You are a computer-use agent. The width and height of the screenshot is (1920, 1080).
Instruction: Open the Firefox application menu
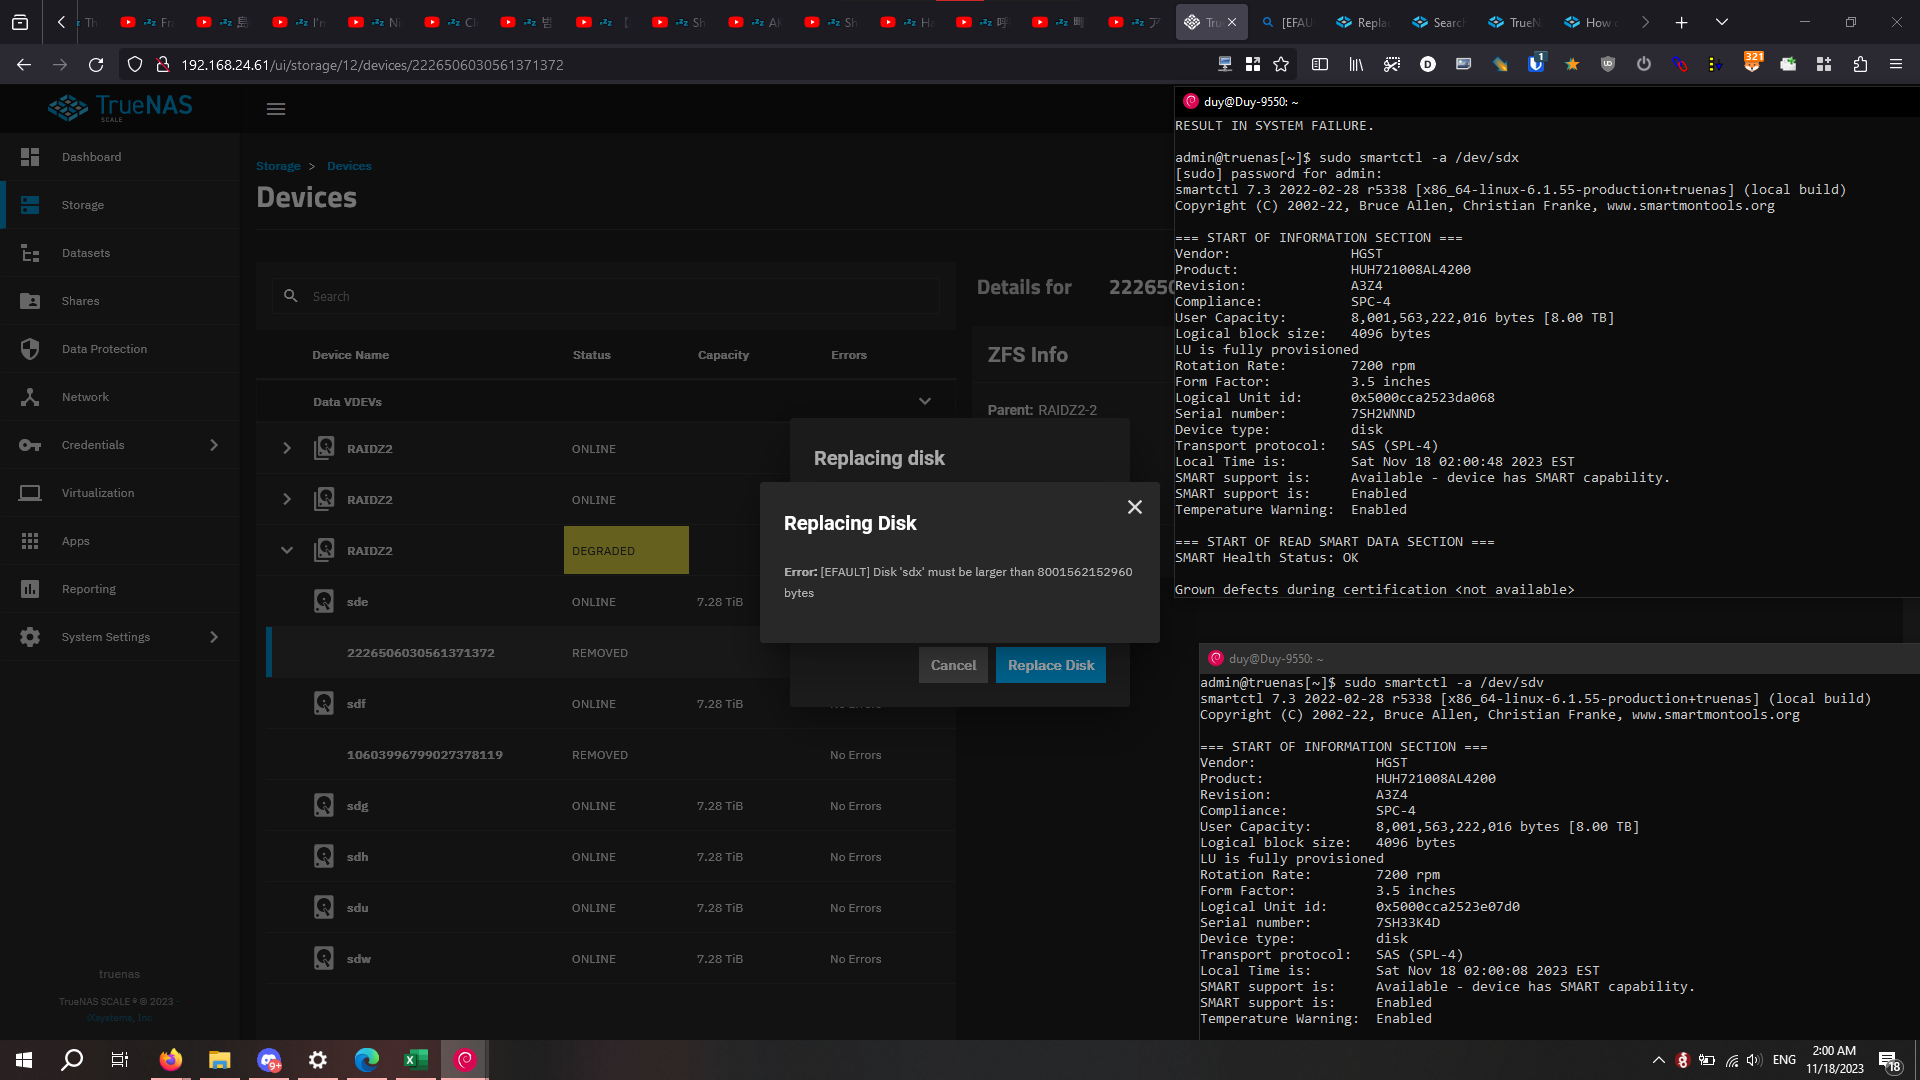click(x=1895, y=64)
